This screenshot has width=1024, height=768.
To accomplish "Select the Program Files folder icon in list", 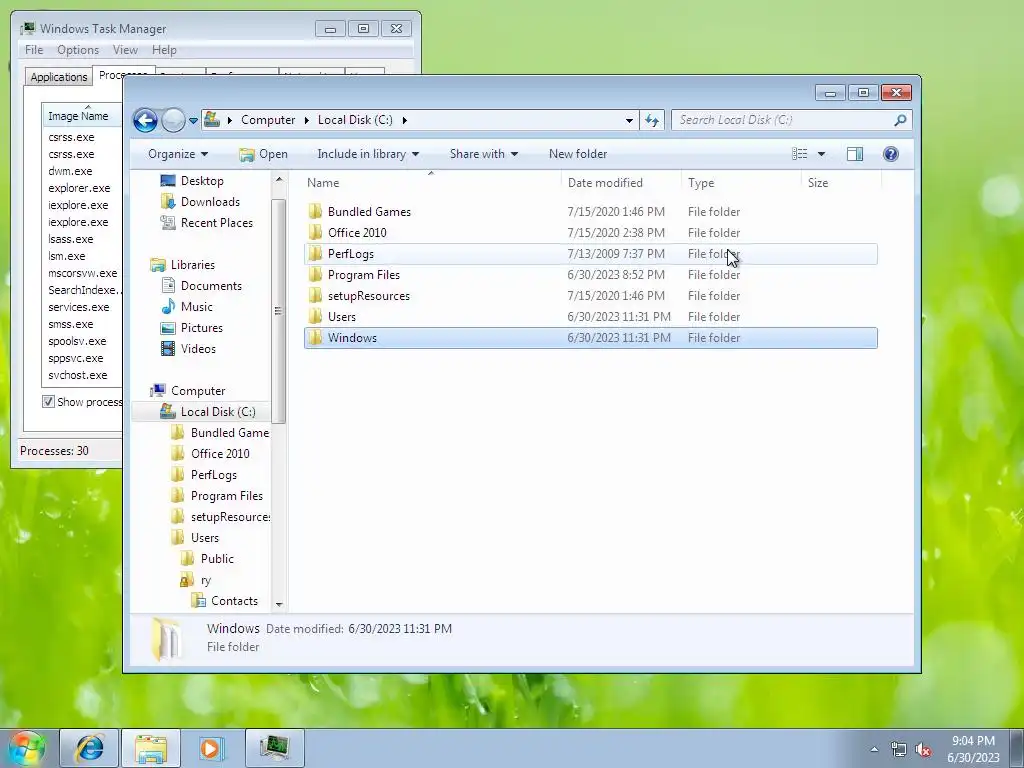I will 315,274.
